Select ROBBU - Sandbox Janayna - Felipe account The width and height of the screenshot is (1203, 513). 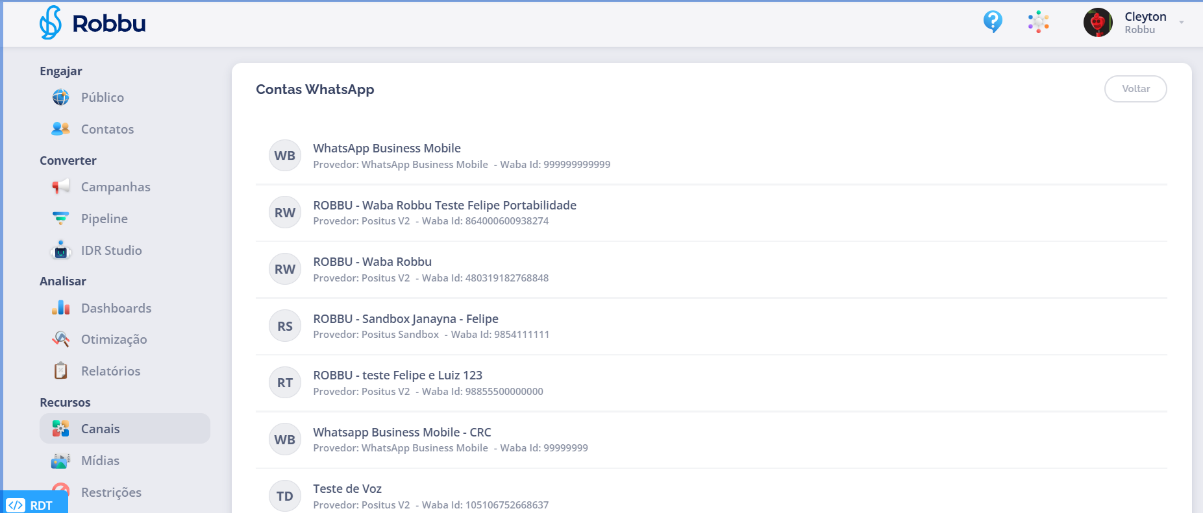tap(405, 319)
